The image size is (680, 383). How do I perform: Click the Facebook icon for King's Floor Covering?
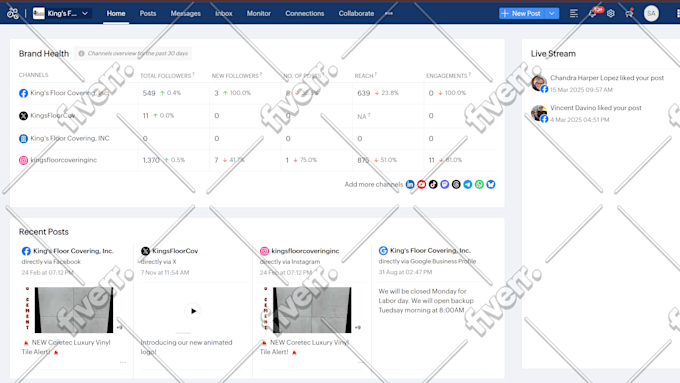pyautogui.click(x=23, y=93)
